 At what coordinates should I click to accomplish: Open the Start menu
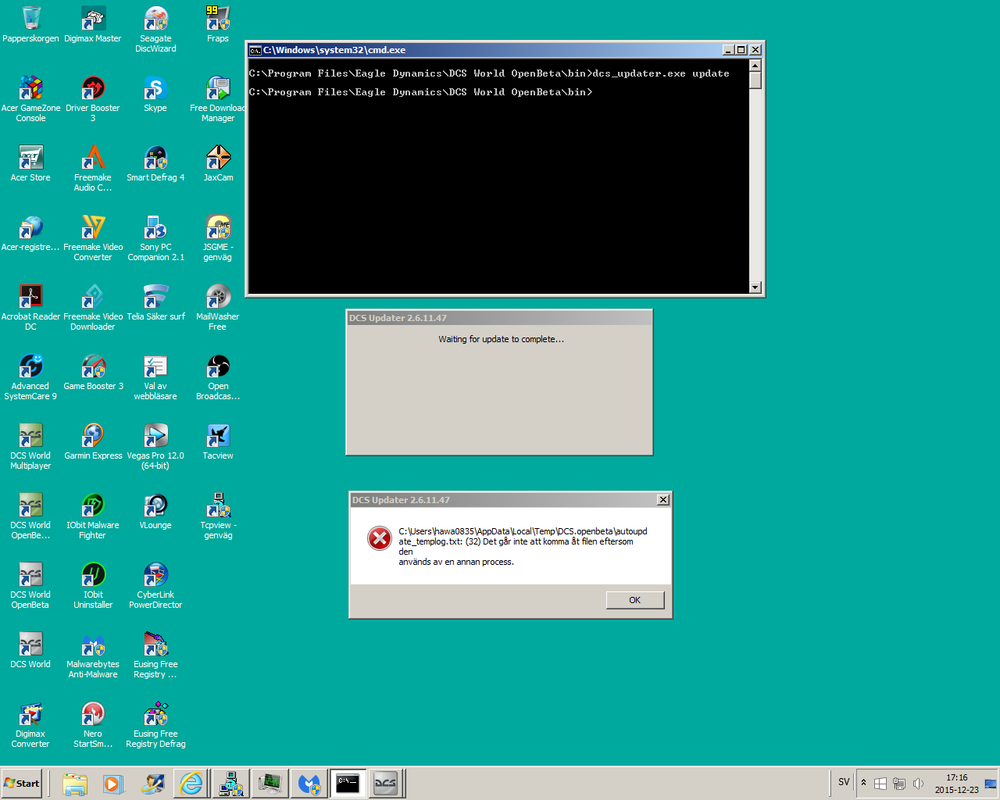(x=20, y=783)
